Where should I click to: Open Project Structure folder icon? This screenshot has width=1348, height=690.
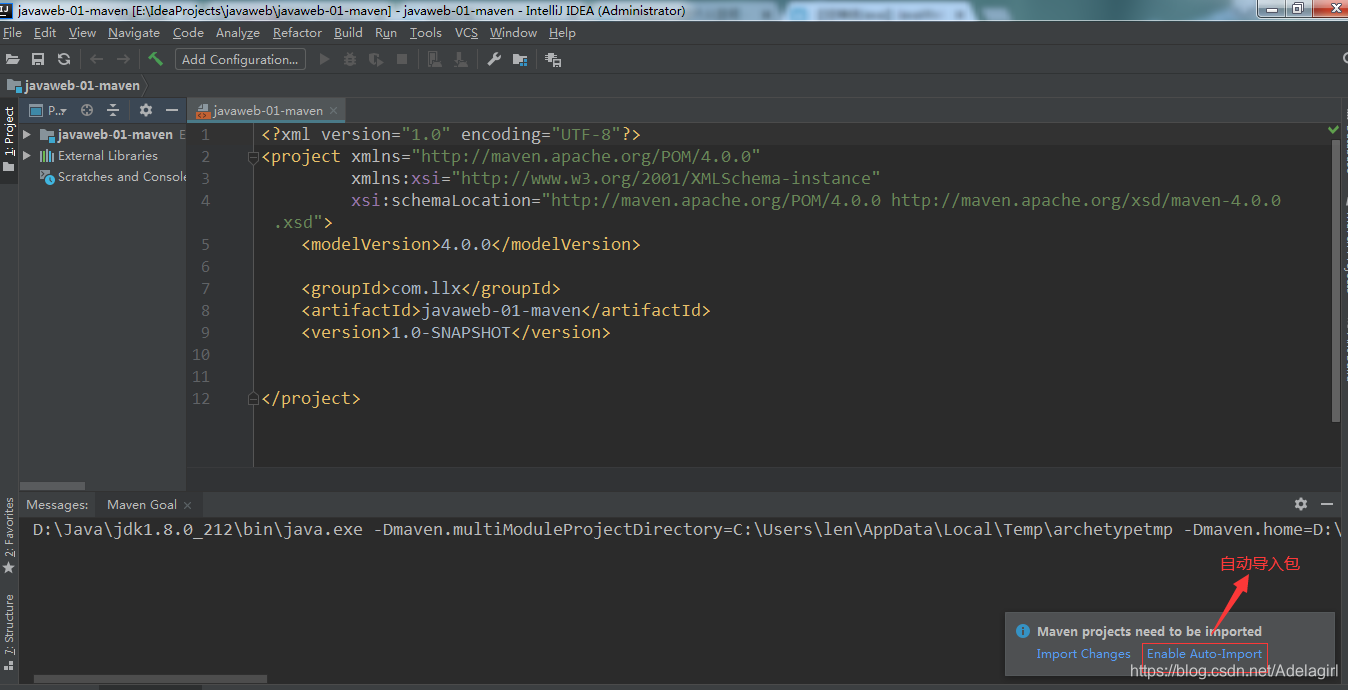coord(520,59)
